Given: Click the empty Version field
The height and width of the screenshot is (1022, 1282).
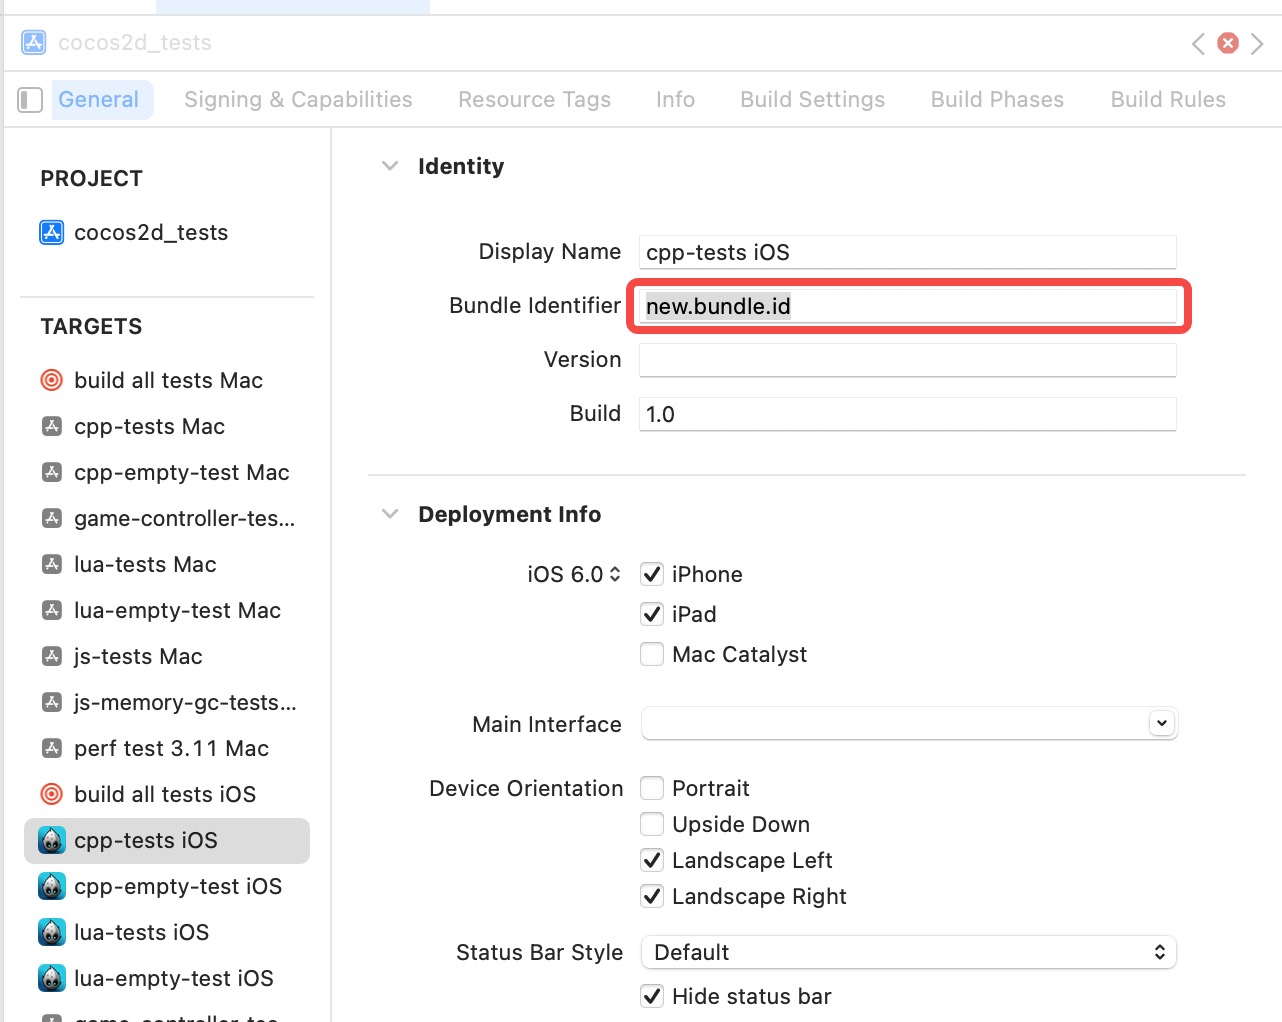Looking at the screenshot, I should (908, 360).
